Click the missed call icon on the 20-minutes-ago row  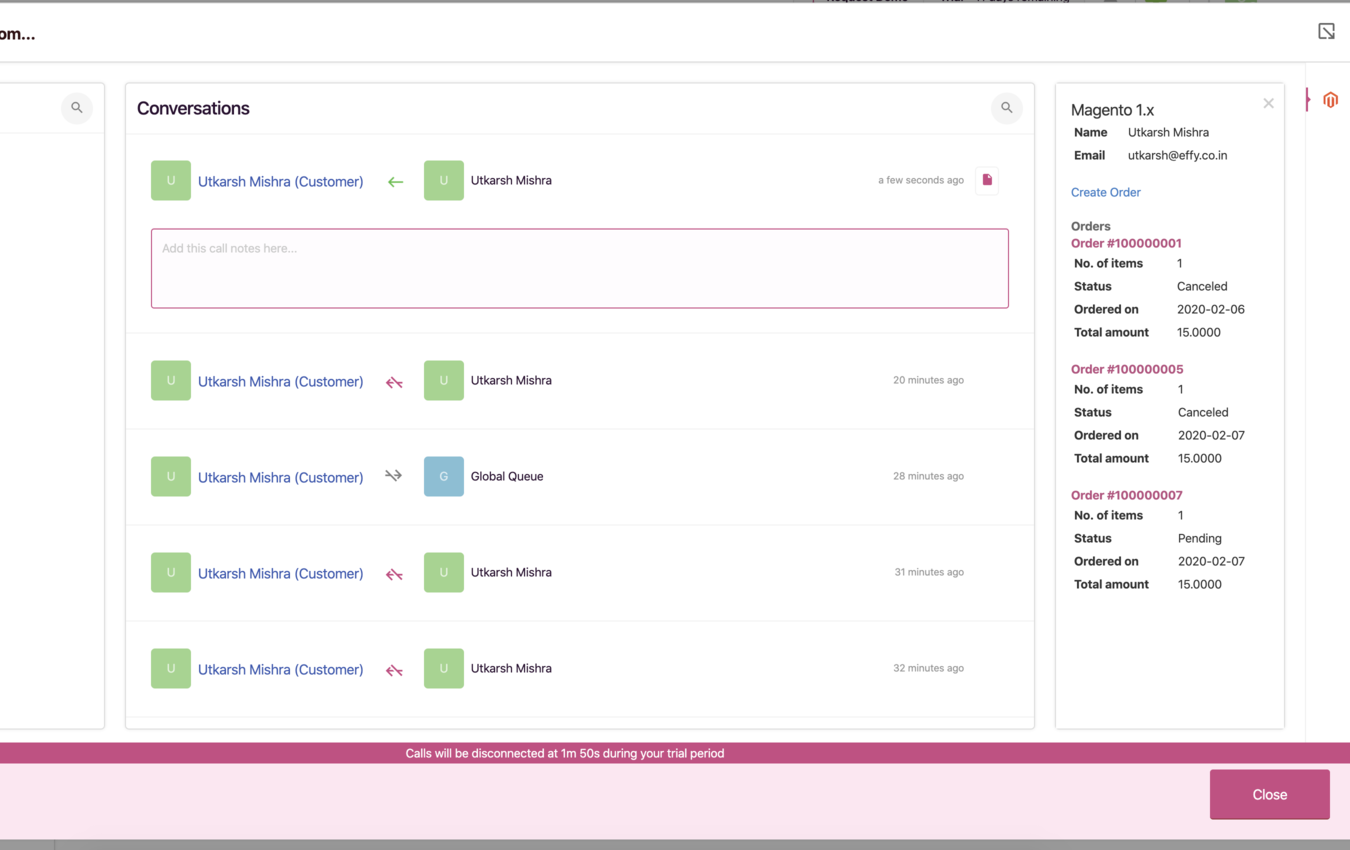tap(393, 380)
